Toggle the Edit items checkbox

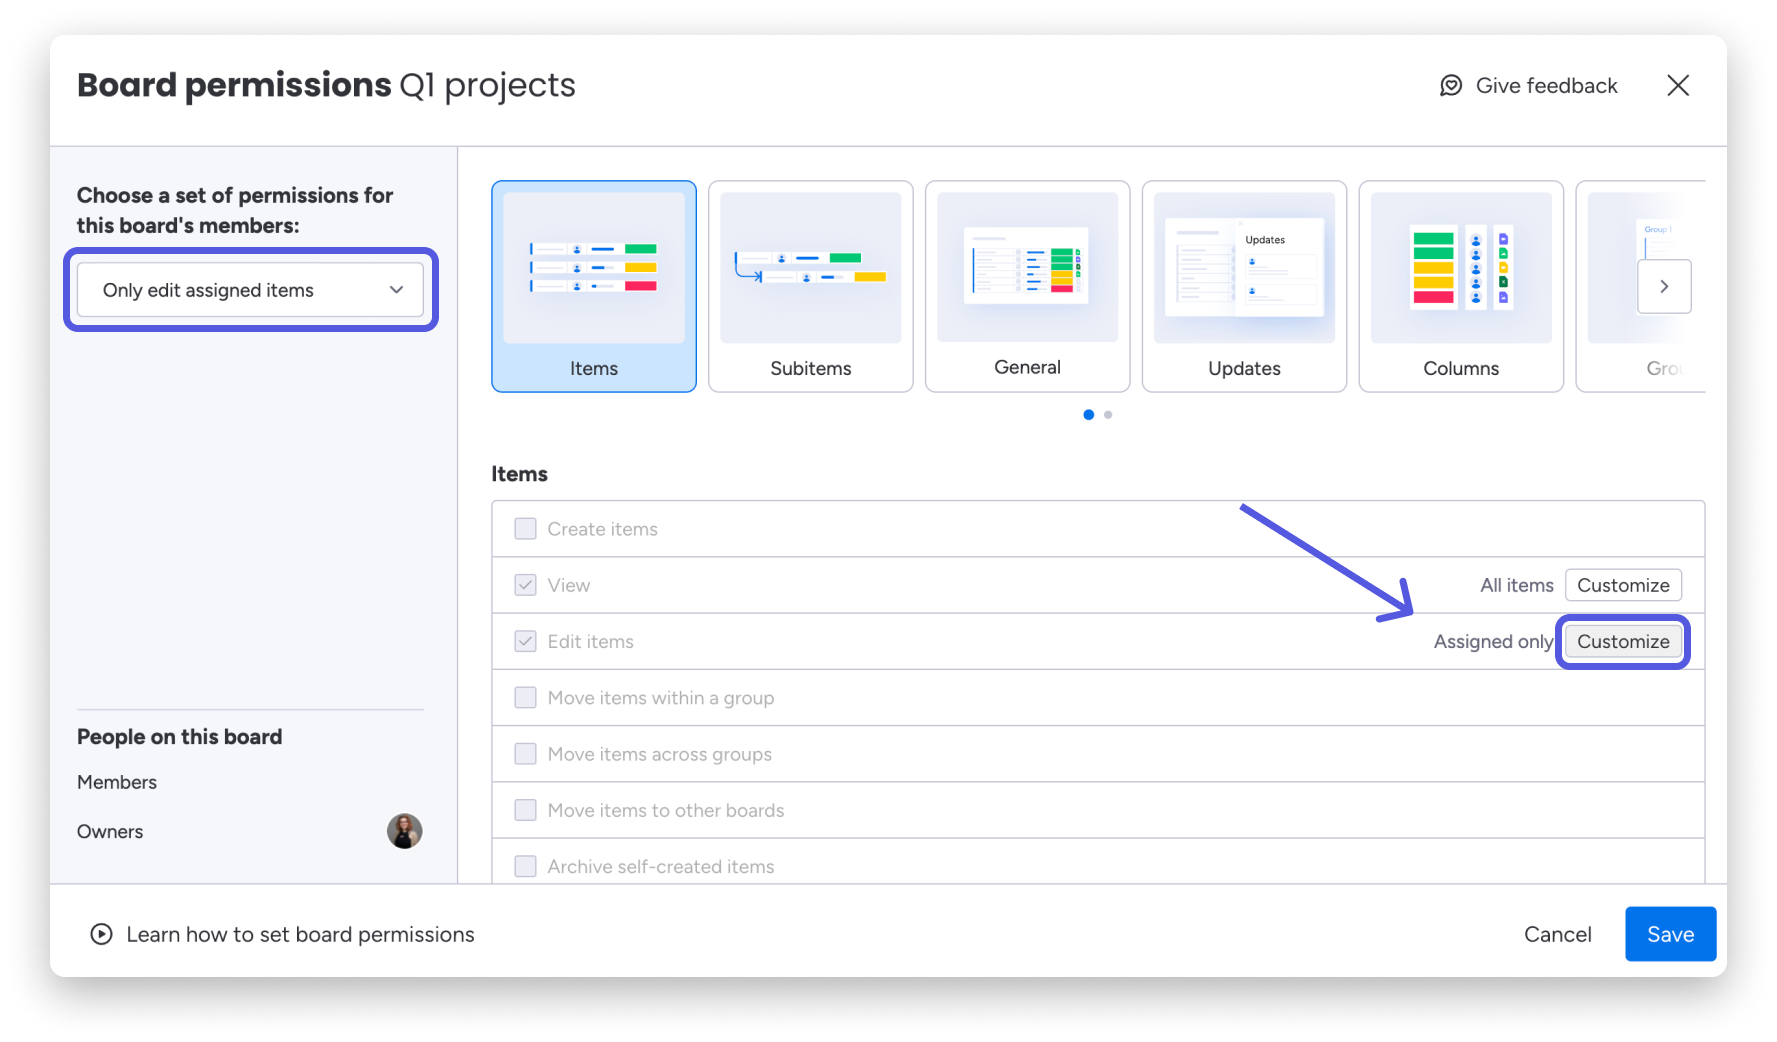(525, 641)
